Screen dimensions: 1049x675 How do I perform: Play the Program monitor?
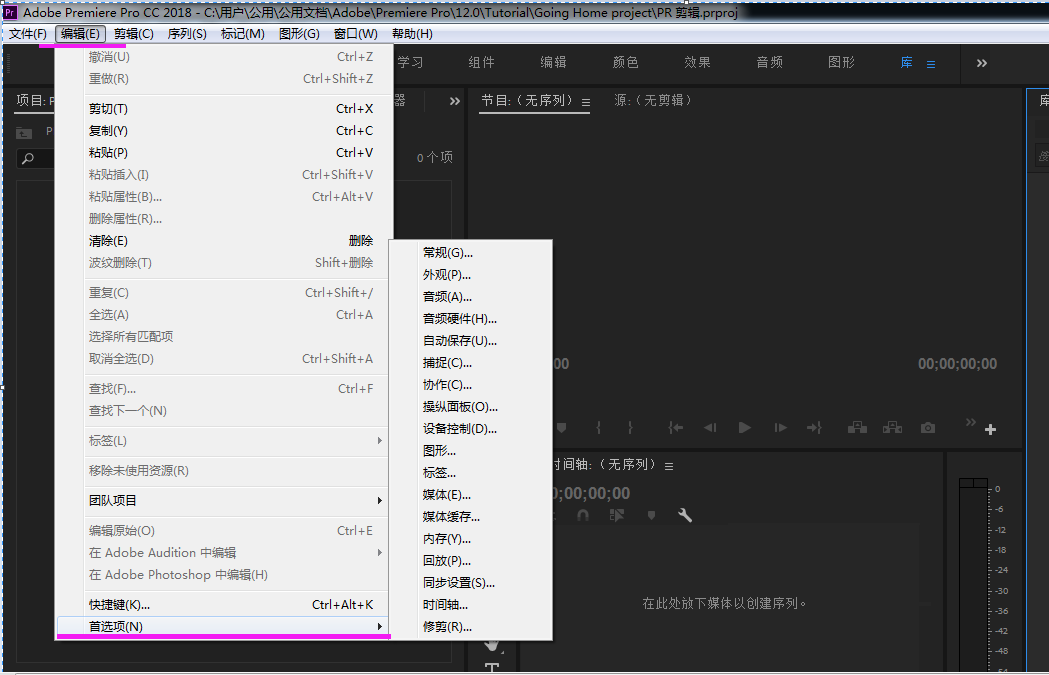tap(745, 427)
